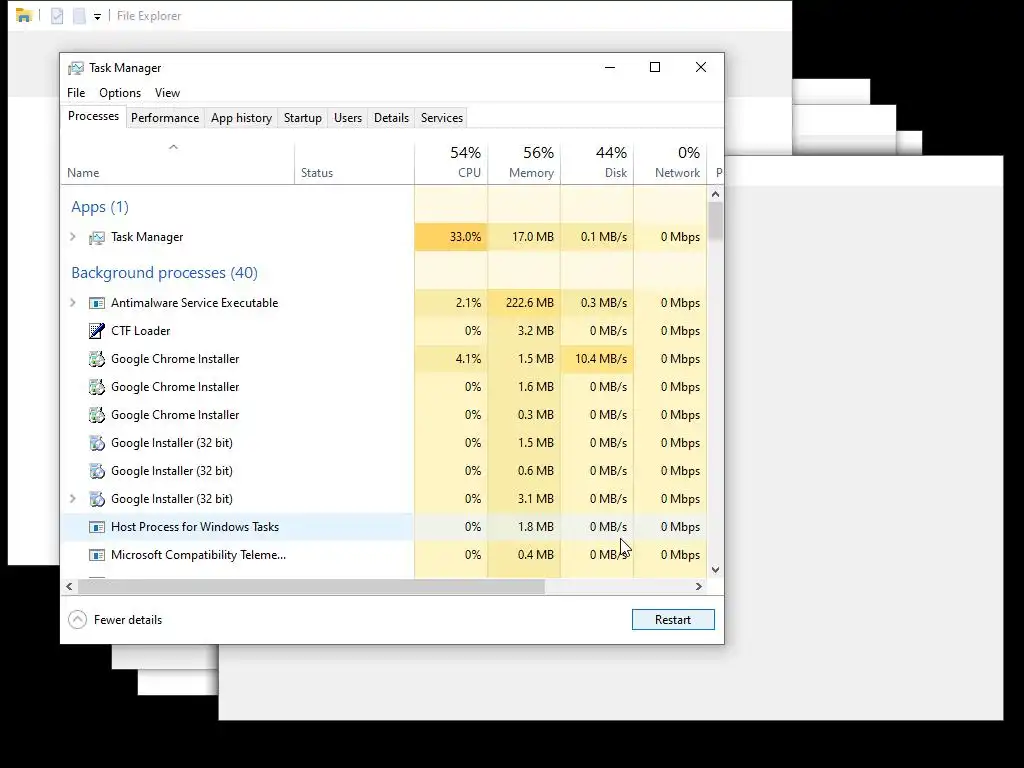Maximize the Task Manager window
This screenshot has width=1024, height=768.
point(655,67)
